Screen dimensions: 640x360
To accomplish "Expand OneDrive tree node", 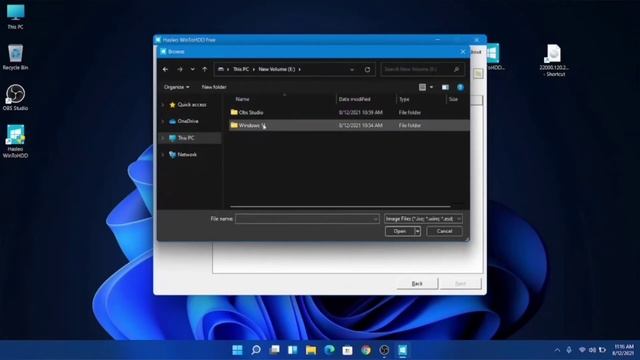I will point(163,121).
